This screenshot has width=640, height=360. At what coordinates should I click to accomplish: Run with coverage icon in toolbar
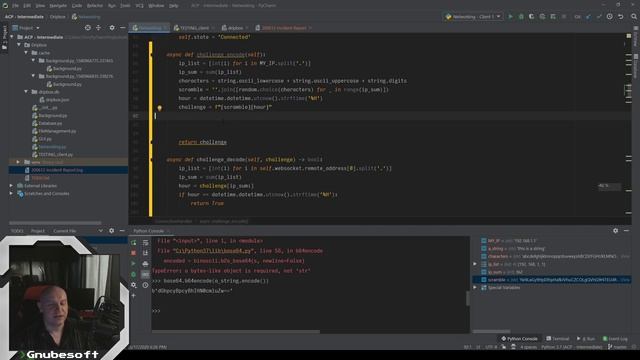click(x=531, y=17)
